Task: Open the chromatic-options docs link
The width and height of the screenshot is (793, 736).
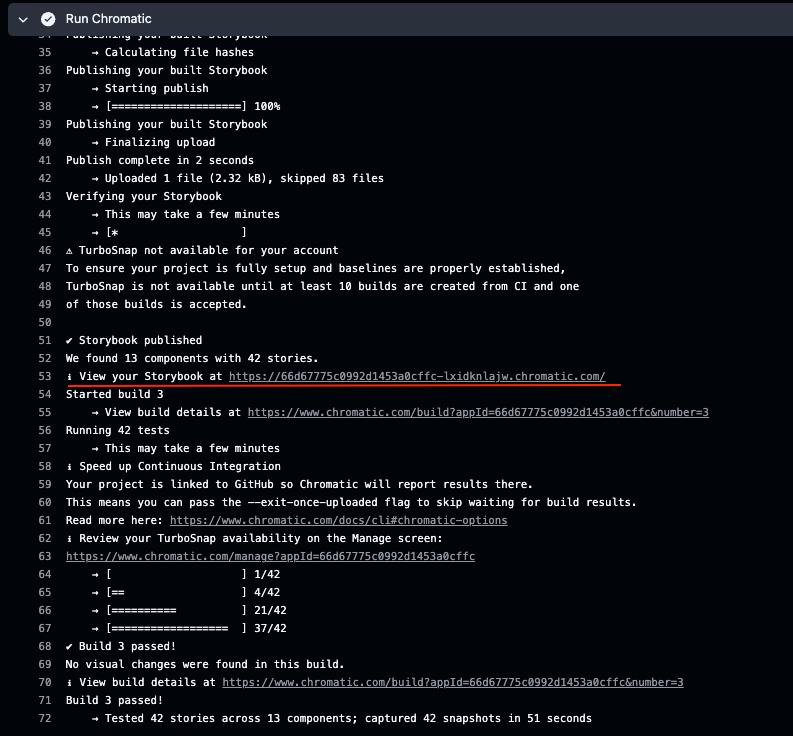Action: coord(338,521)
